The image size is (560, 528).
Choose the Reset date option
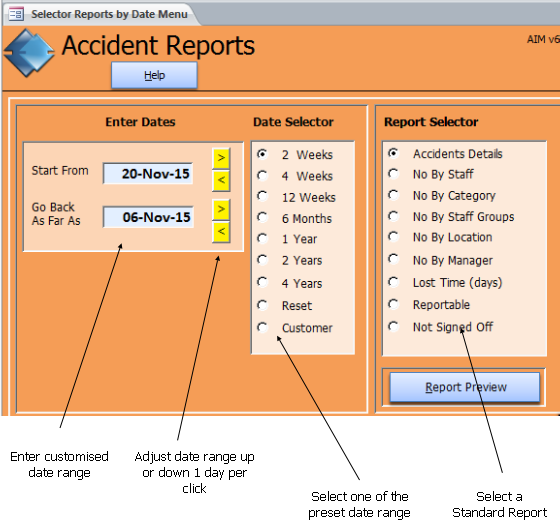[x=285, y=305]
